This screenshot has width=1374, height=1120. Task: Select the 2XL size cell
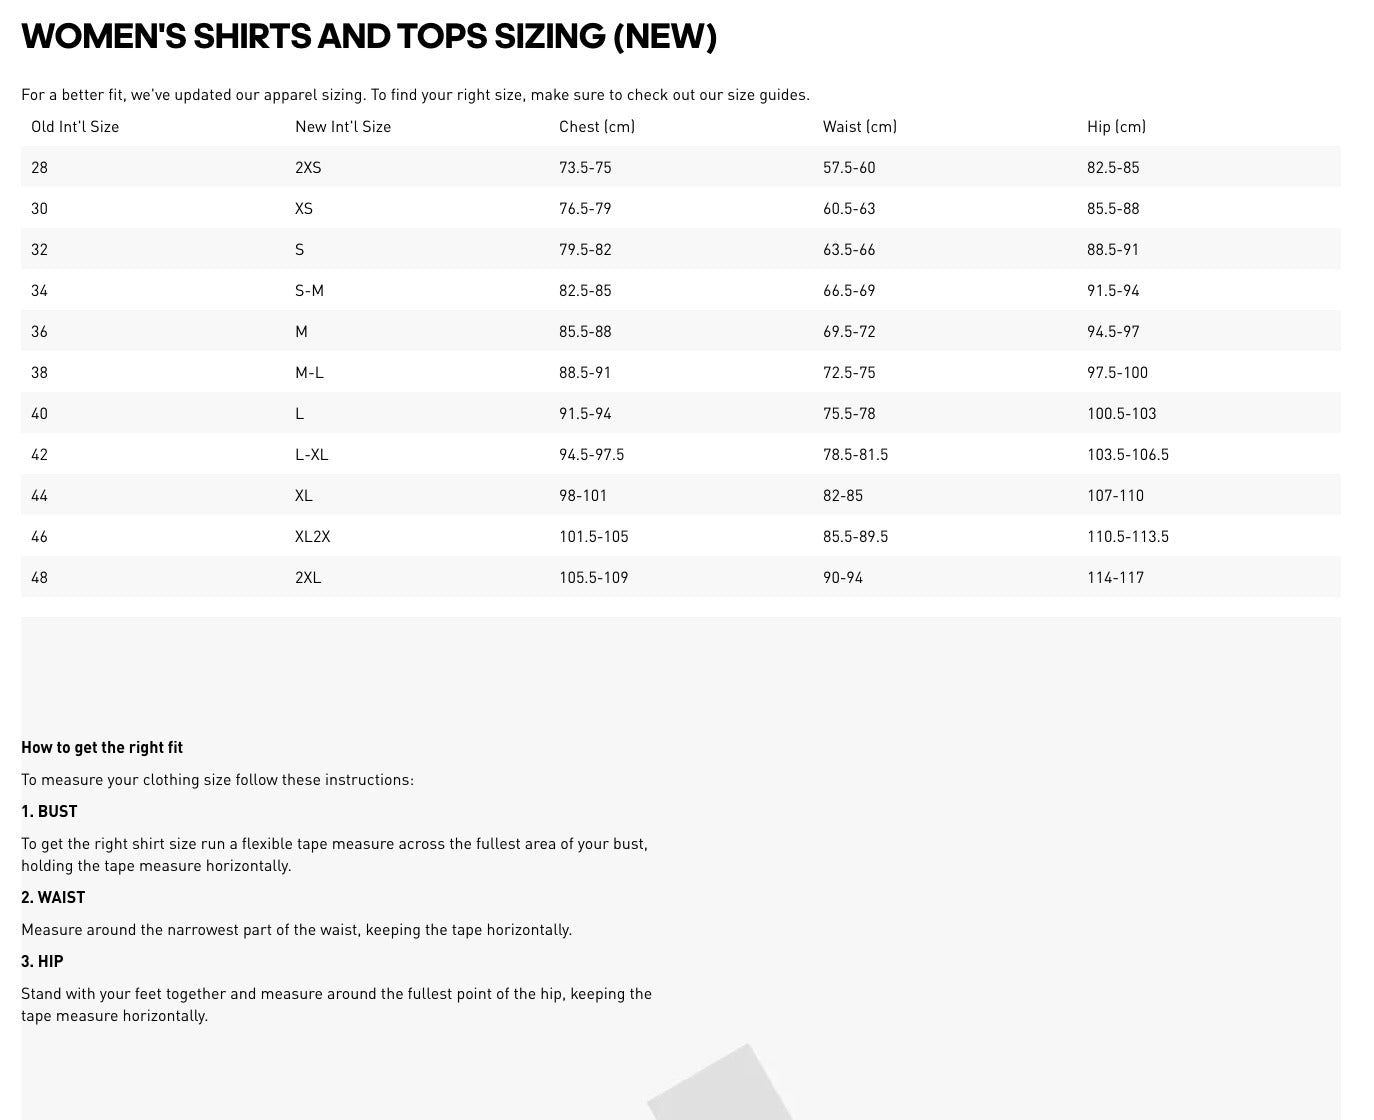[308, 578]
